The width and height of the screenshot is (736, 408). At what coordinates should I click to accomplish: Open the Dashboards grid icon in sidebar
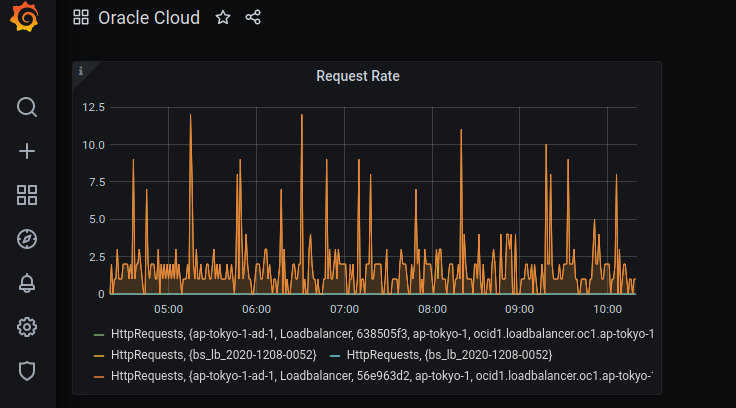[x=27, y=195]
